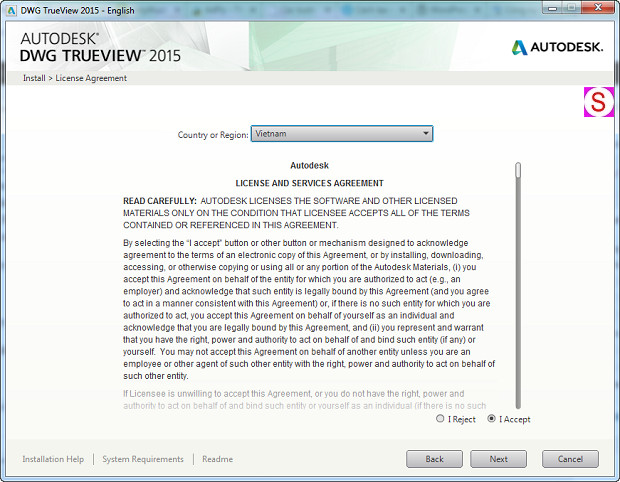620x482 pixels.
Task: Click the Autodesk logo in header
Action: click(x=557, y=47)
